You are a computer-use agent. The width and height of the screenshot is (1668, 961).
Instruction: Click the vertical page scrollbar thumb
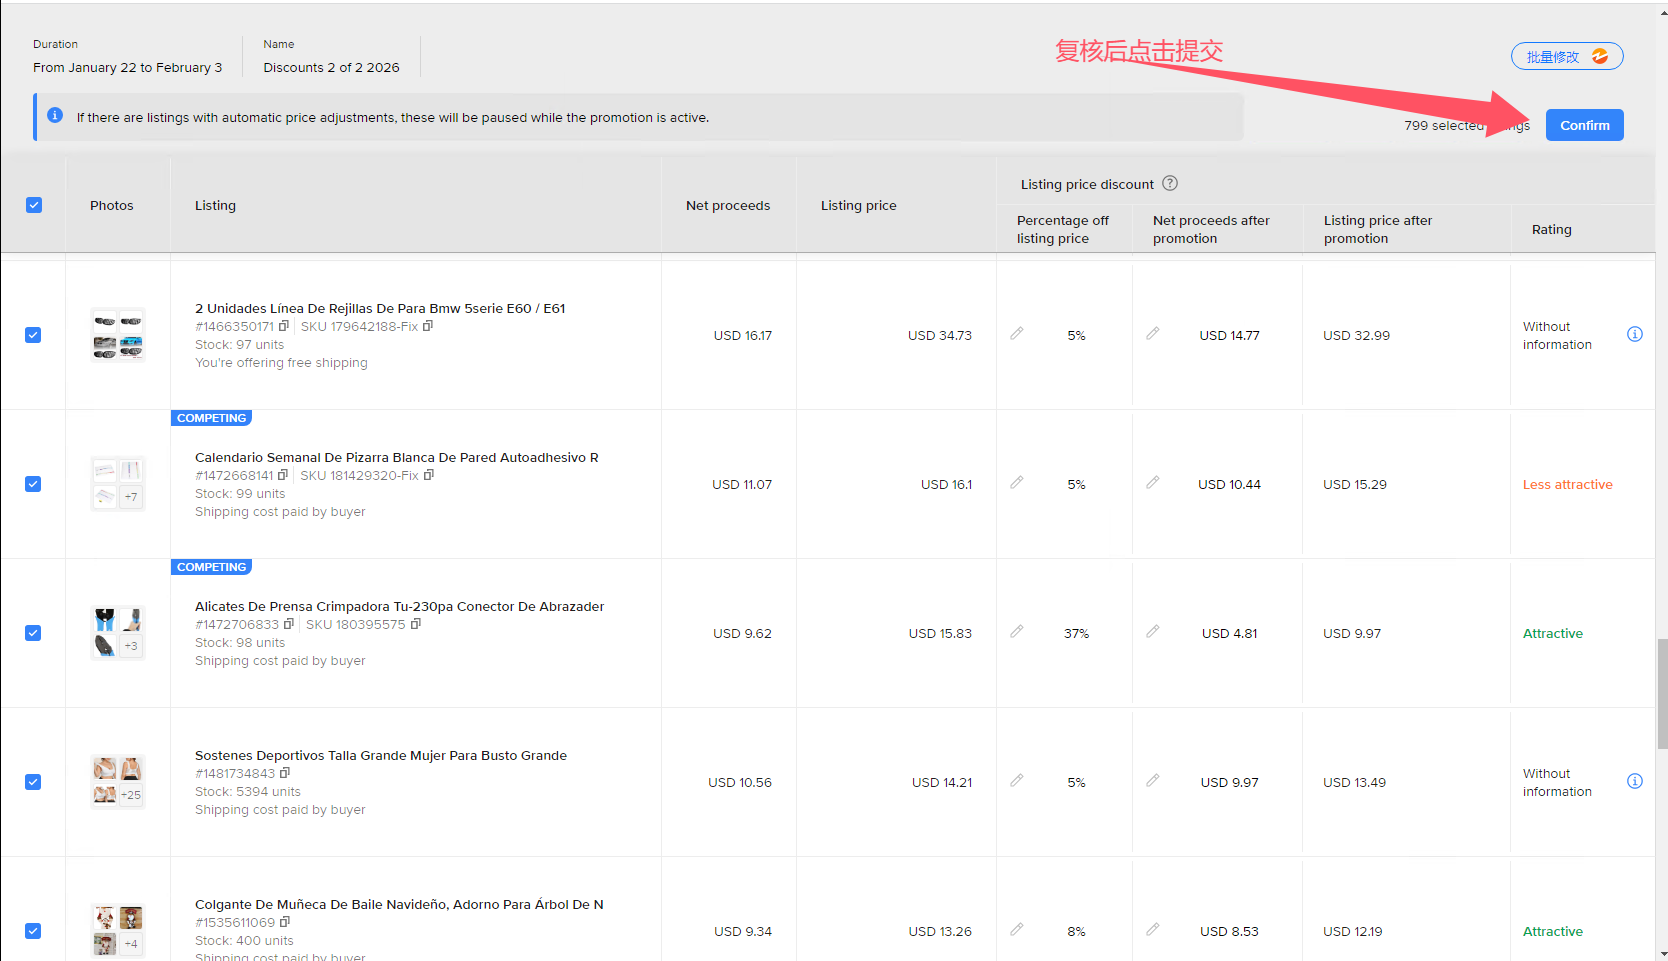click(x=1662, y=693)
